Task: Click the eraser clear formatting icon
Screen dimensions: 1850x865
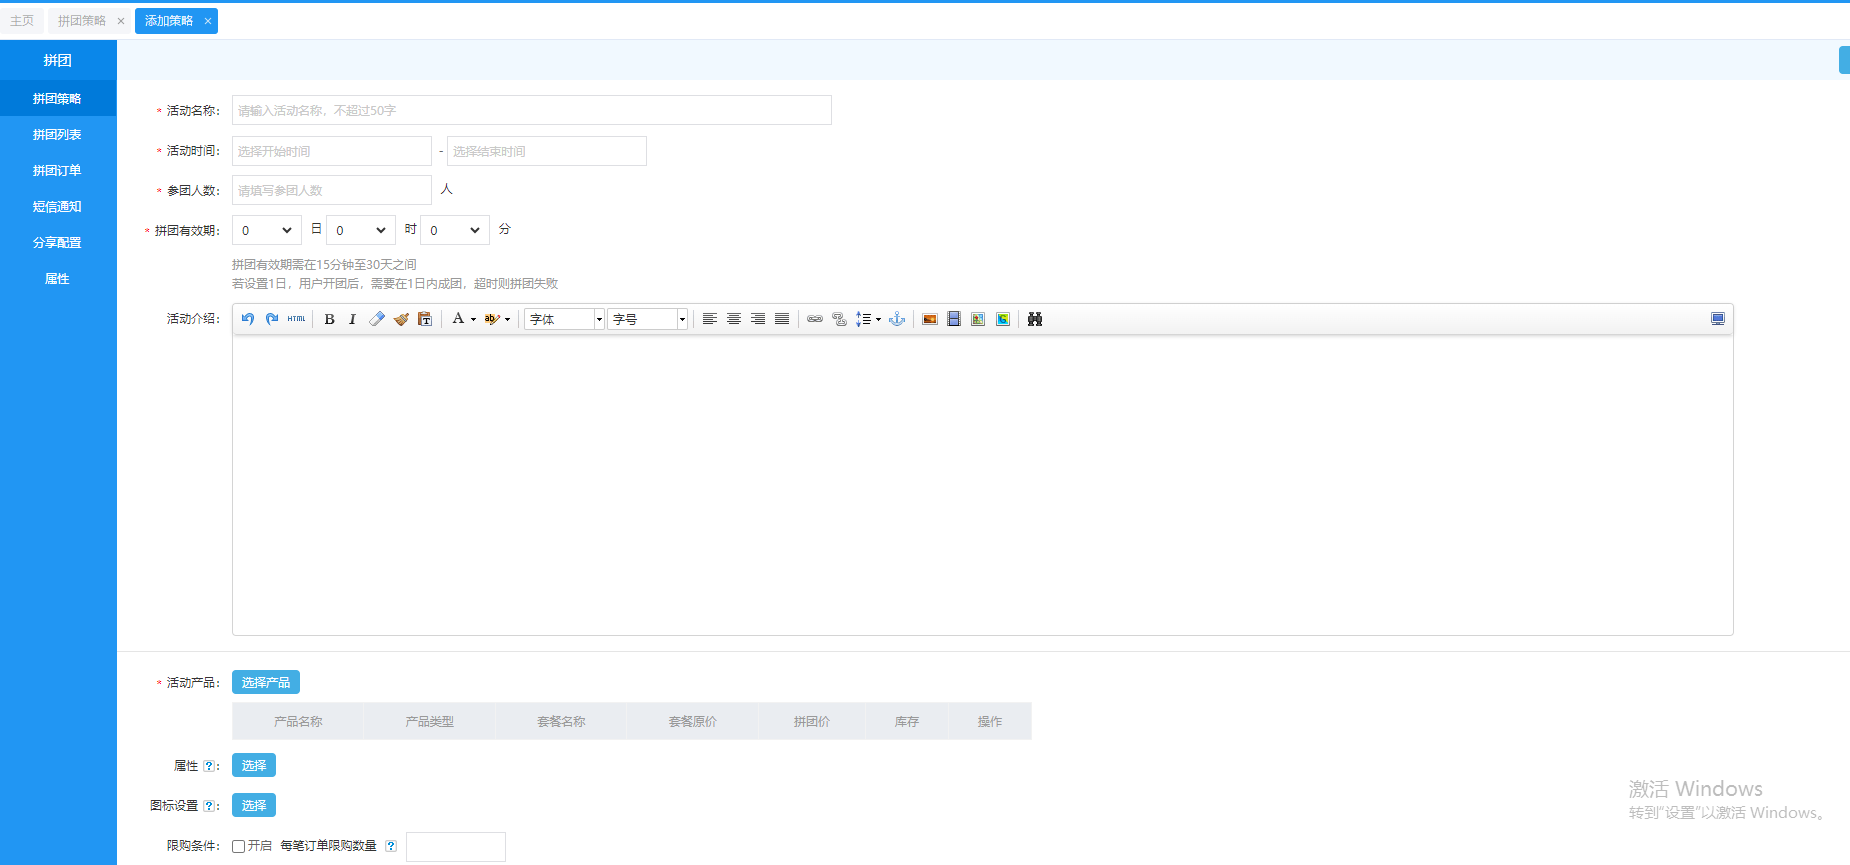Action: tap(377, 319)
